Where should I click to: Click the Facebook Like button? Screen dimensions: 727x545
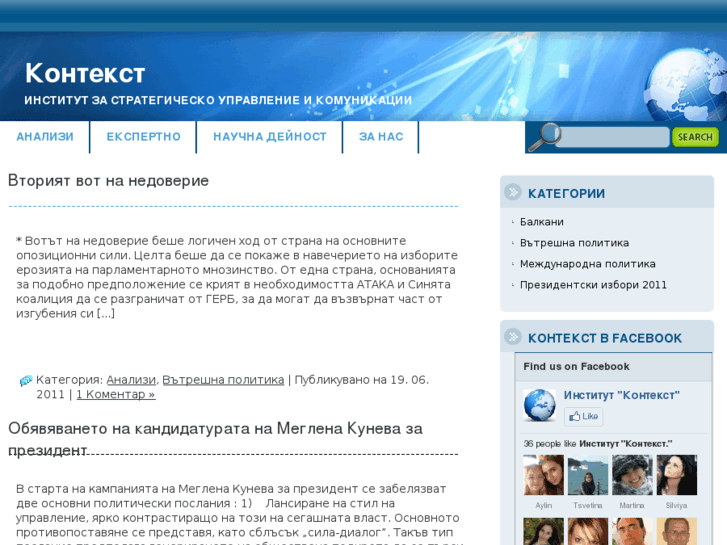[583, 416]
